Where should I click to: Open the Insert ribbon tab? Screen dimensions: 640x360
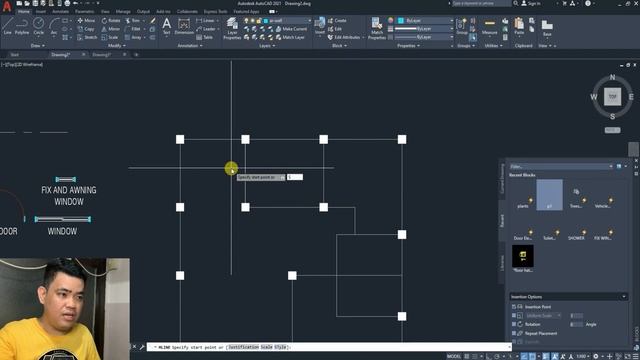[x=40, y=11]
